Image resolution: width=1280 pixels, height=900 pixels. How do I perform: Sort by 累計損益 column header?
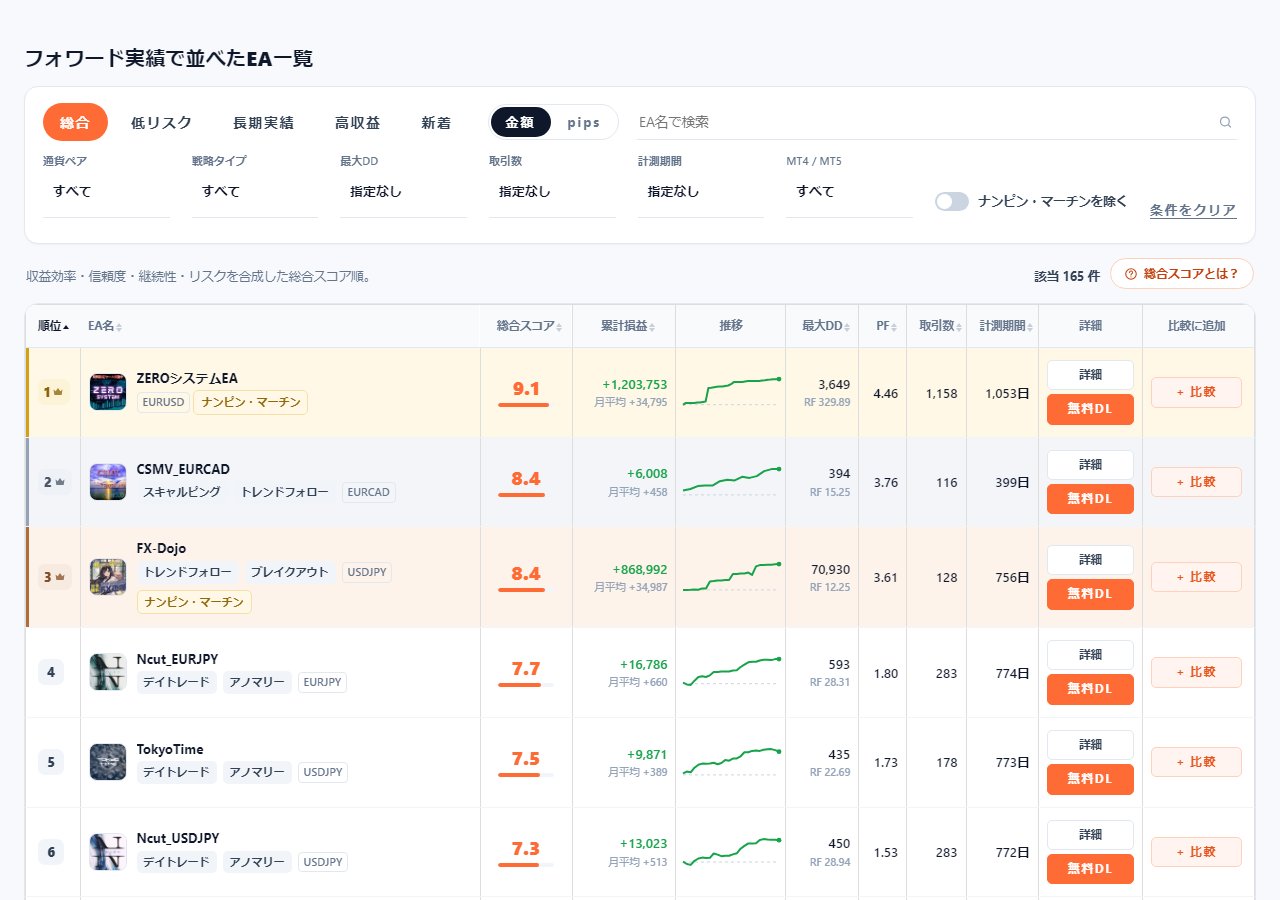(627, 326)
